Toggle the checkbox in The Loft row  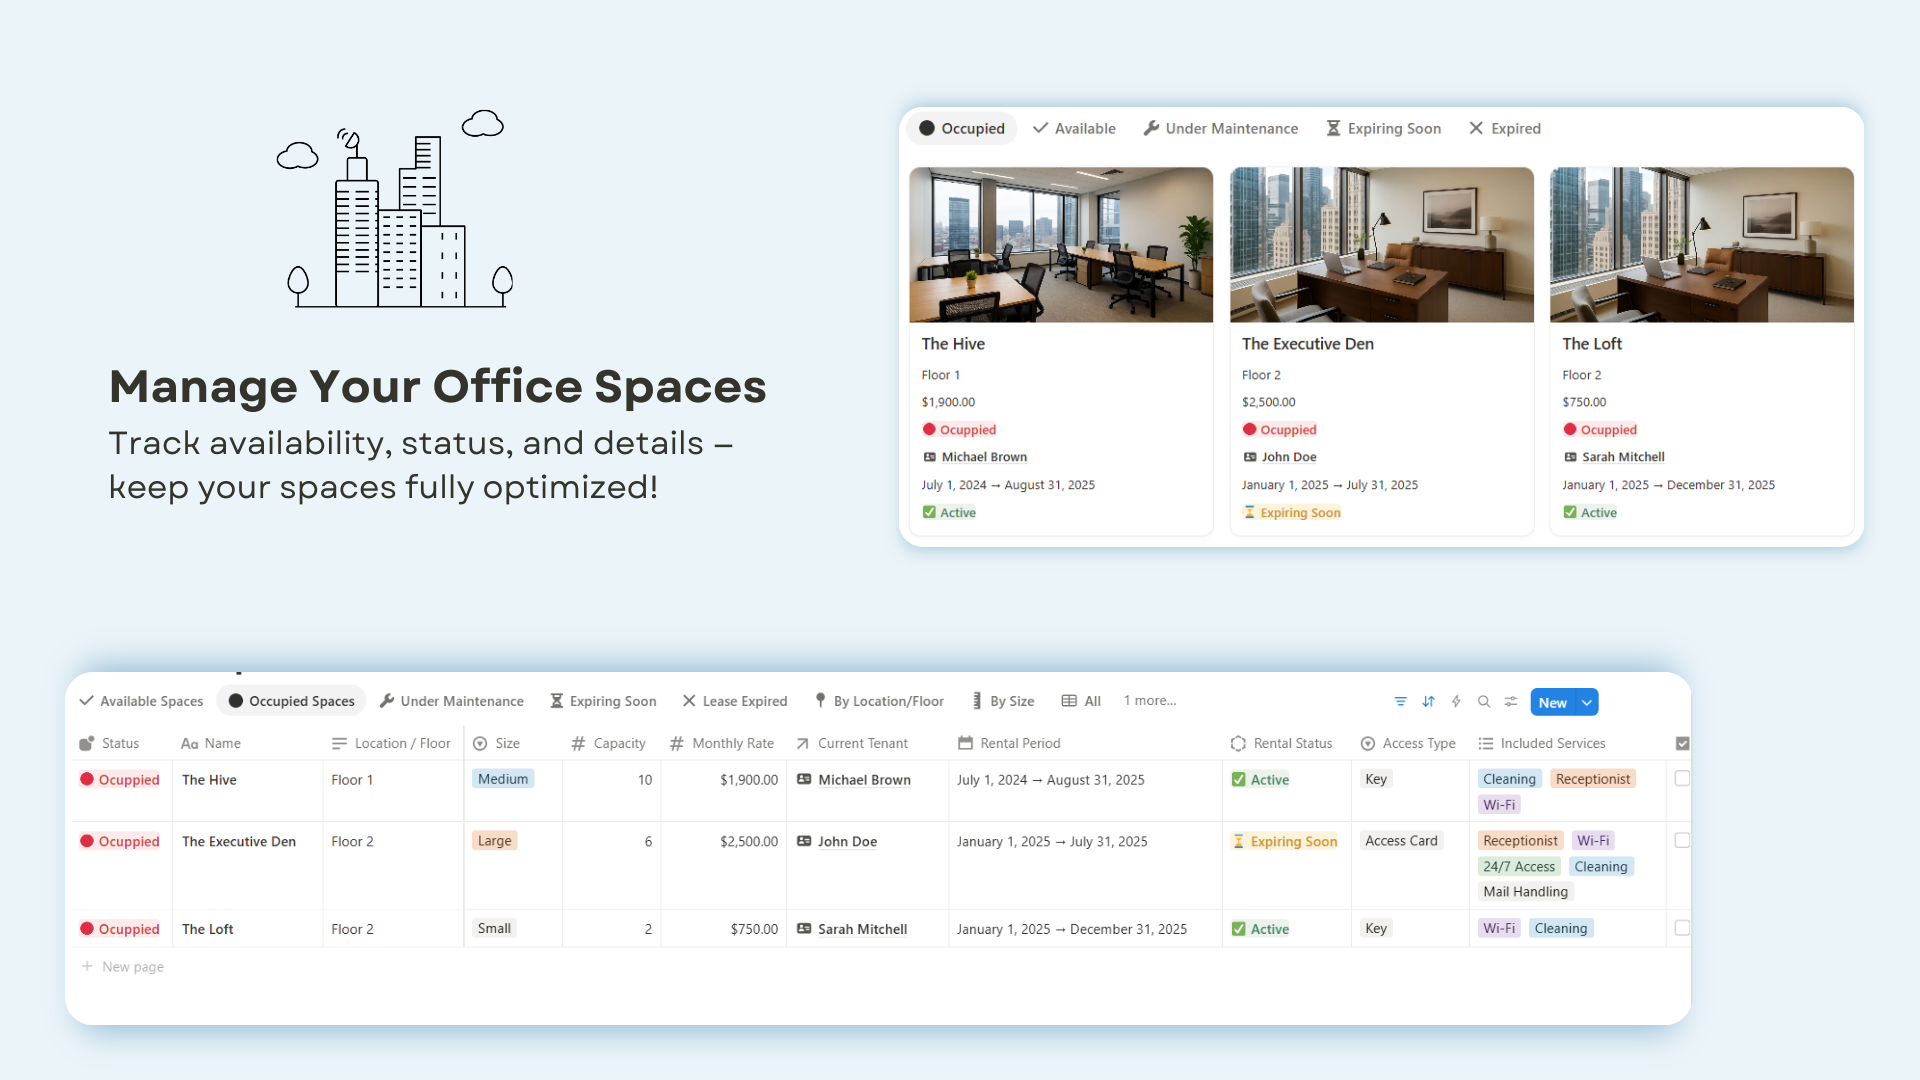click(x=1682, y=928)
